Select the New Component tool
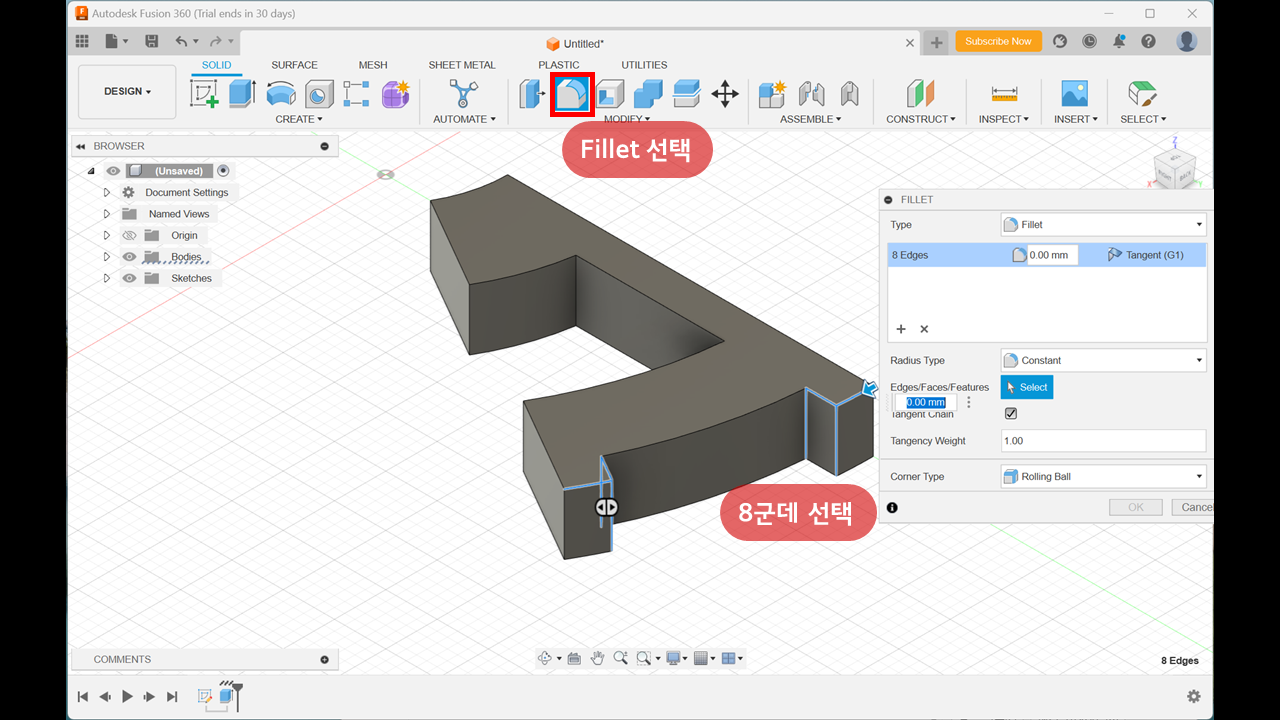Image resolution: width=1280 pixels, height=720 pixels. pos(772,94)
